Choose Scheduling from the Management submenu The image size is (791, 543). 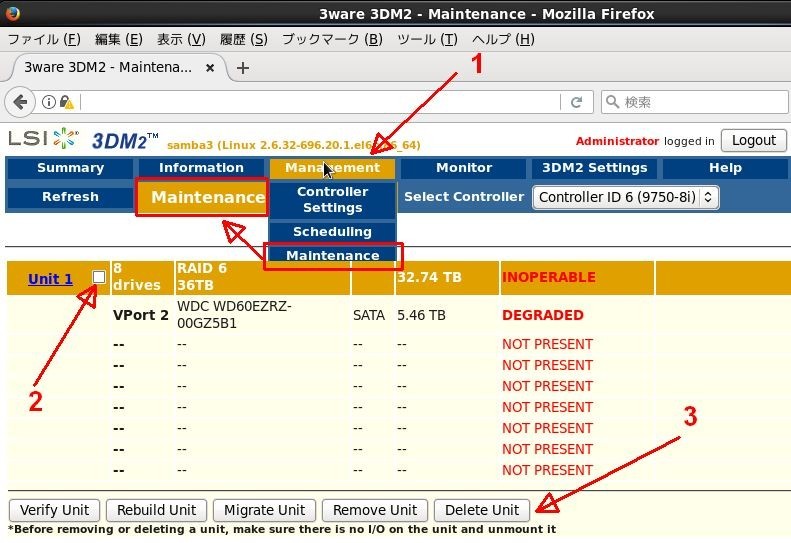[x=332, y=232]
